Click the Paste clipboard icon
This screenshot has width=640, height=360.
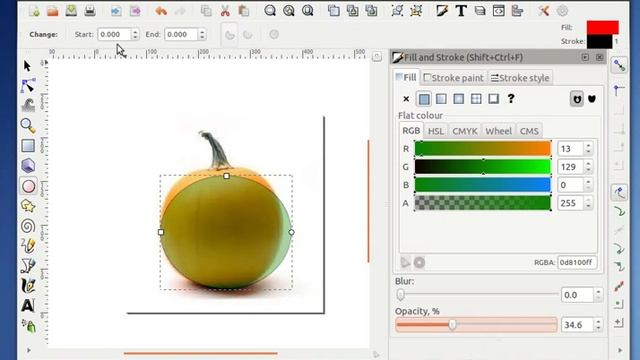coord(244,11)
